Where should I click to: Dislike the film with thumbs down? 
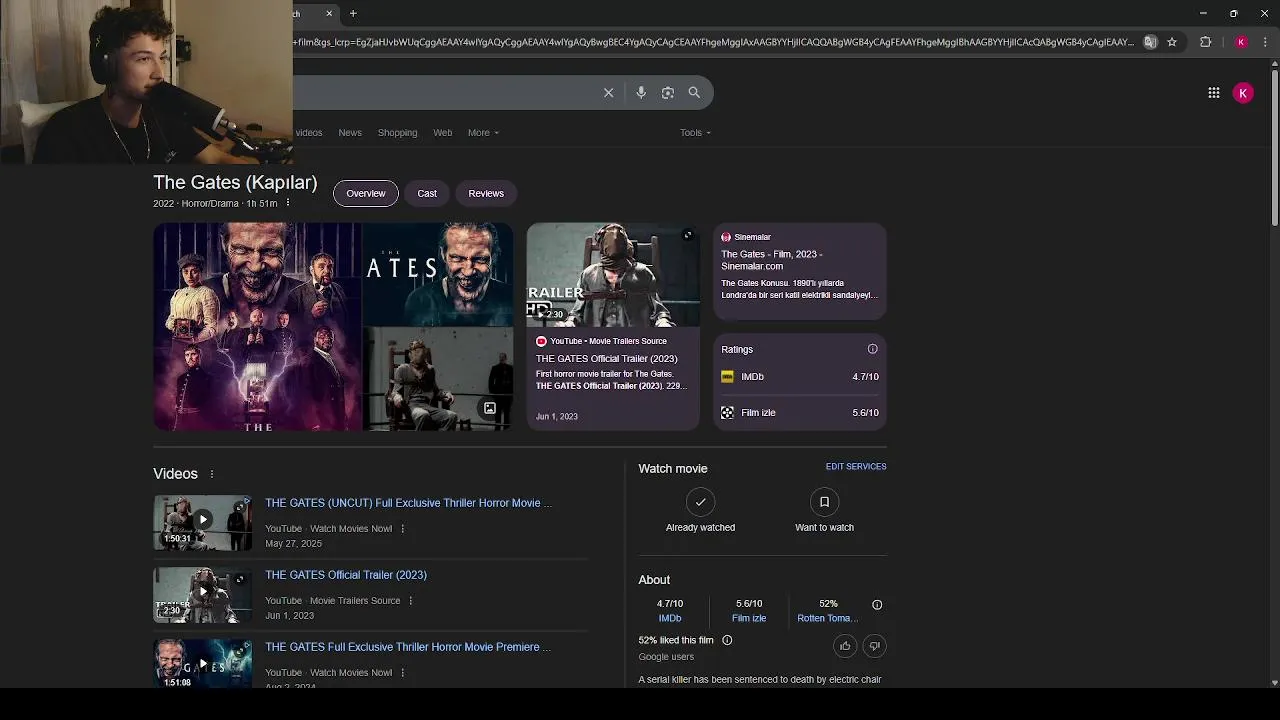coord(874,646)
